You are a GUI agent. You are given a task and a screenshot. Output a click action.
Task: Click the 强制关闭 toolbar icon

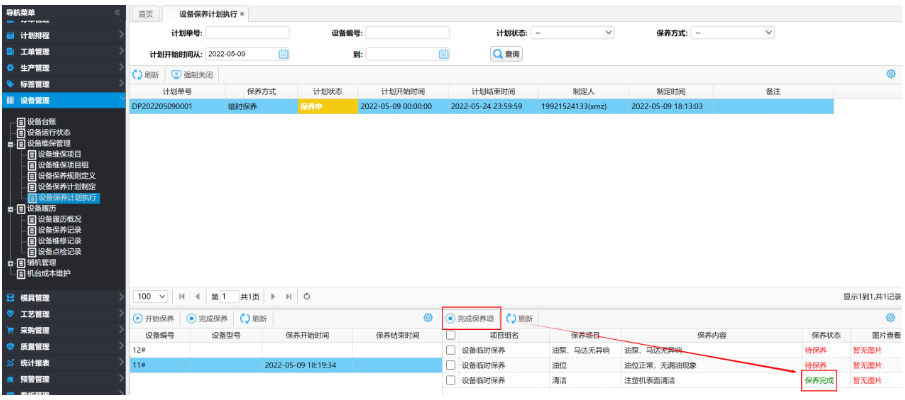[x=191, y=75]
